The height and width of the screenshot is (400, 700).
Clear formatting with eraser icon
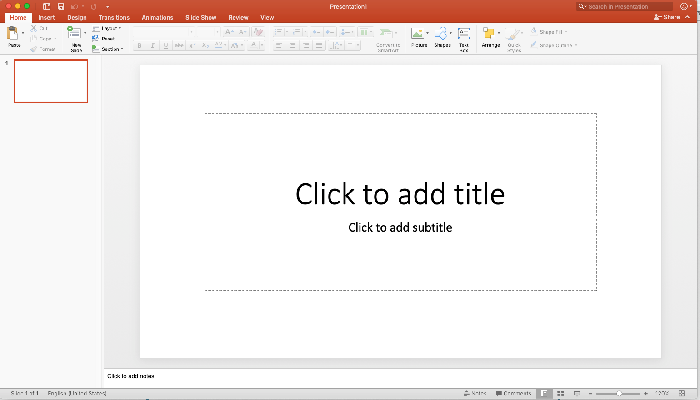[258, 32]
